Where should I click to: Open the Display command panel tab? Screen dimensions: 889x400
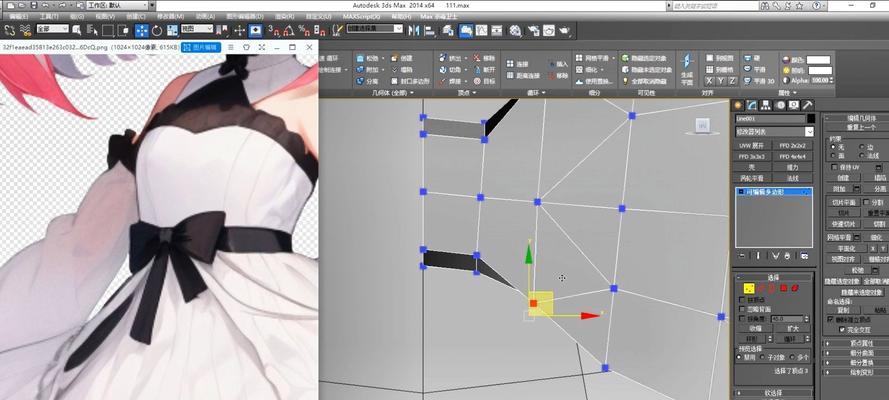pos(794,105)
